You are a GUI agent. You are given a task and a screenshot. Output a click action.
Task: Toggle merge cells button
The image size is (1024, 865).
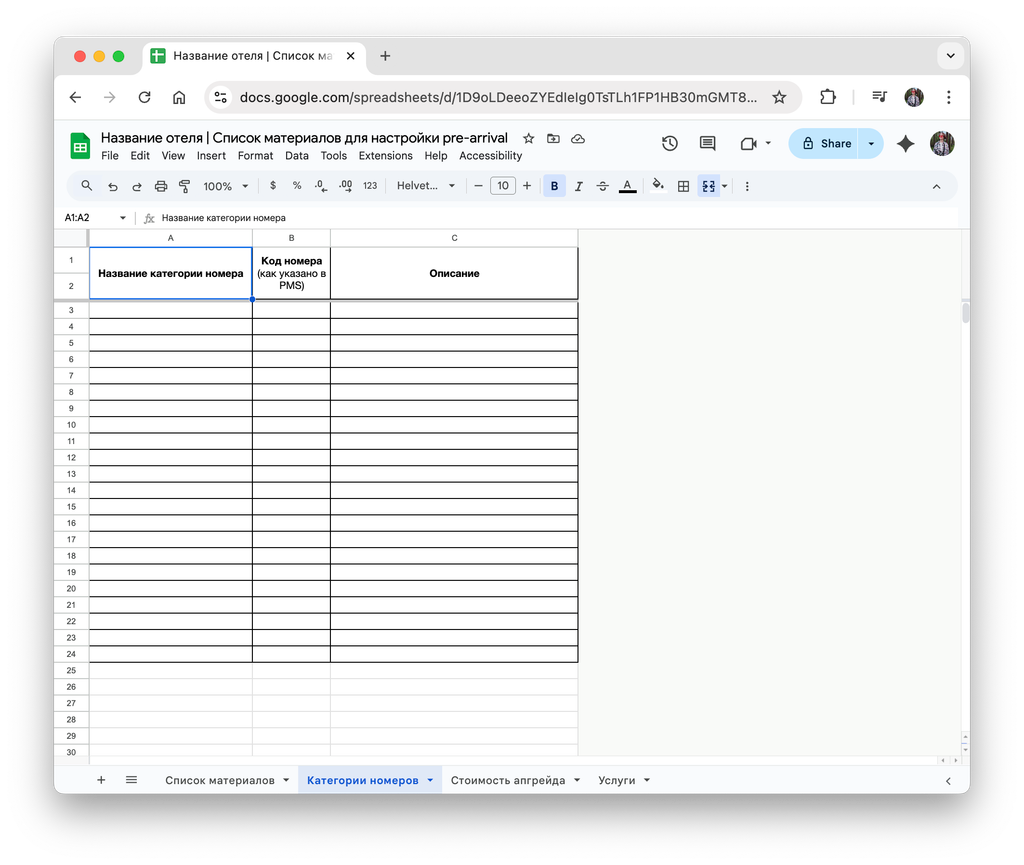pyautogui.click(x=709, y=187)
